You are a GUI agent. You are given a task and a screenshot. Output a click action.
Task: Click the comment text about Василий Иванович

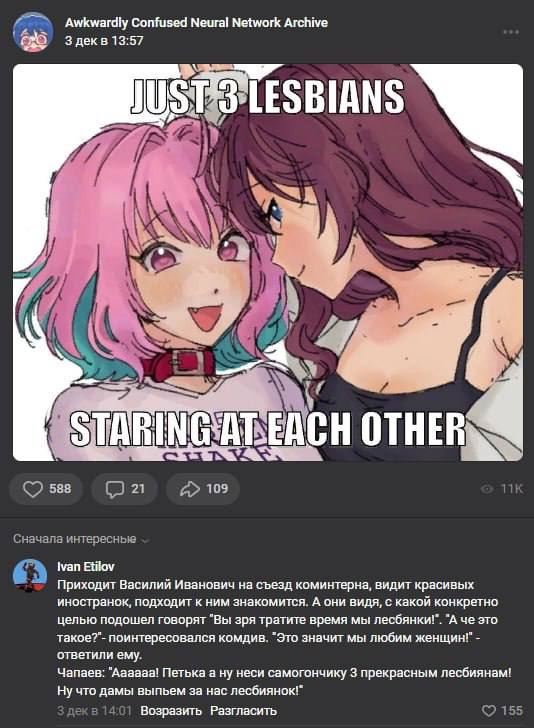[284, 637]
